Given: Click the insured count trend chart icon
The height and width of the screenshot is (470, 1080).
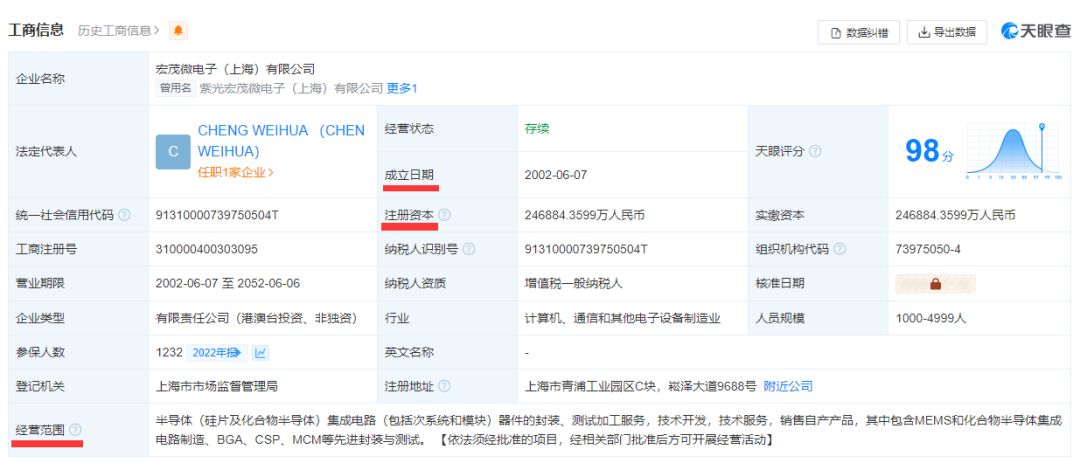Looking at the screenshot, I should (260, 353).
